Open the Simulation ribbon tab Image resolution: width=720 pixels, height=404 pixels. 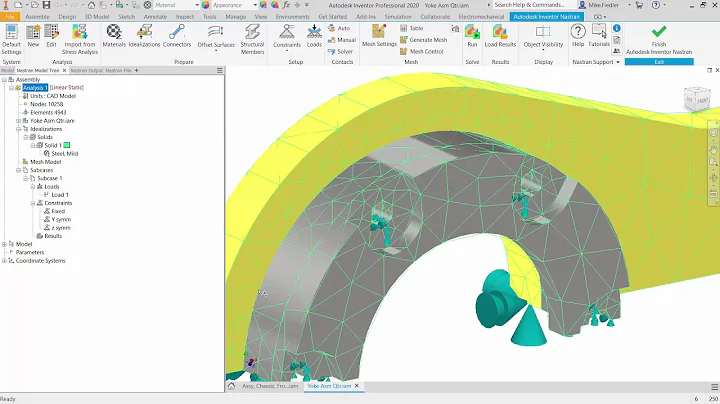click(398, 17)
